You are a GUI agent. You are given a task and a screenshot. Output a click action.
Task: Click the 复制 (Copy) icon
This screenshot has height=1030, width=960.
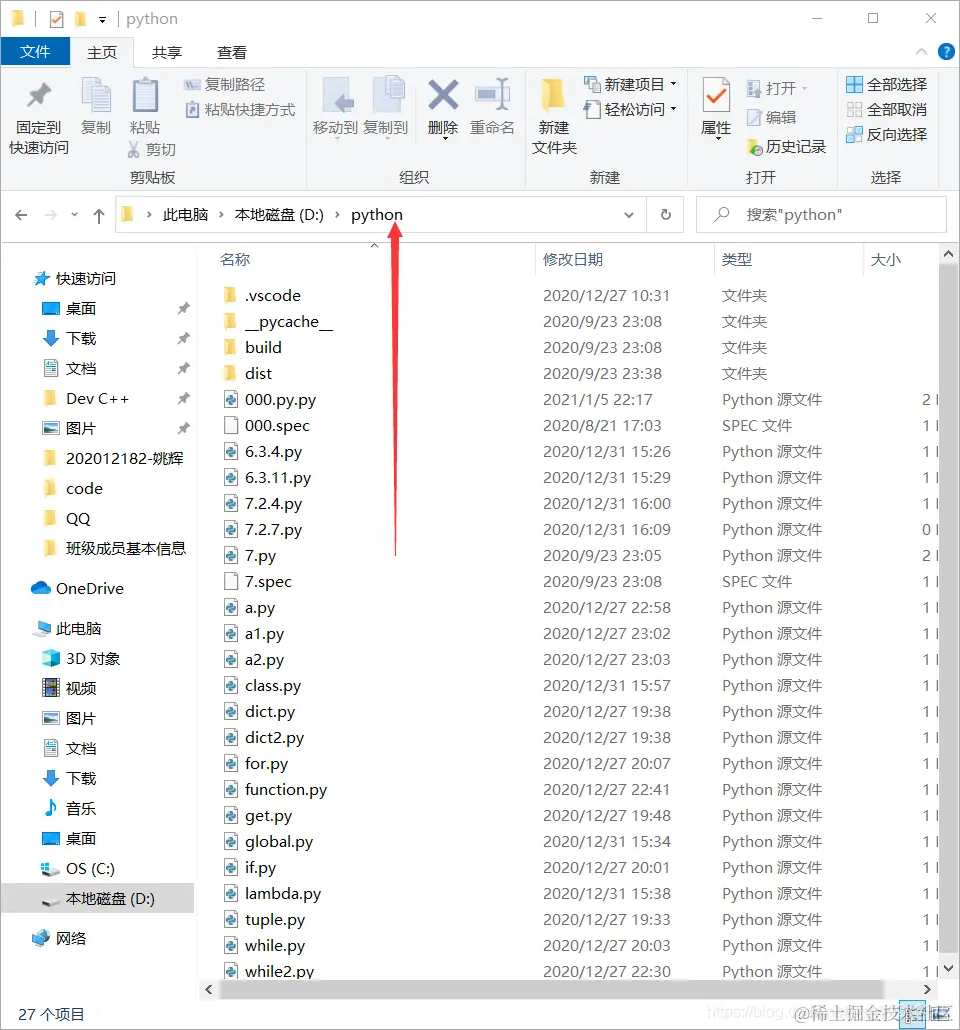[x=96, y=105]
